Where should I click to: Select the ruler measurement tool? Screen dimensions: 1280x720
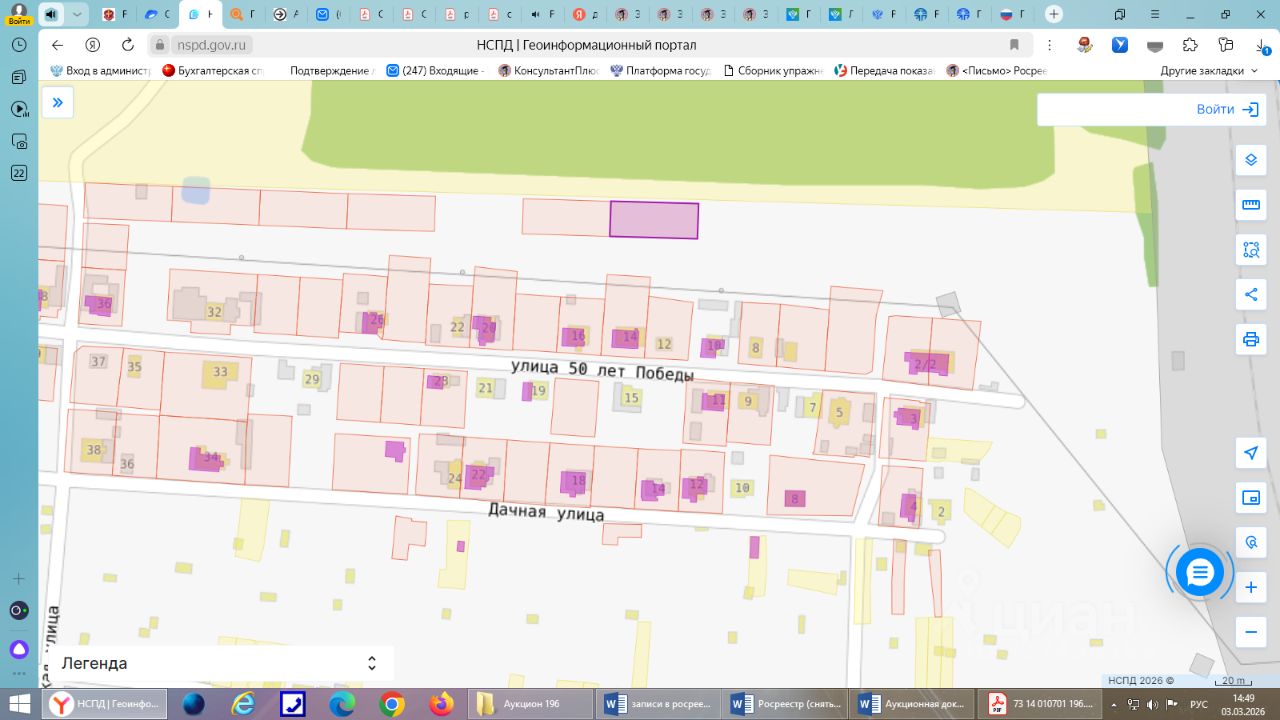[x=1250, y=205]
